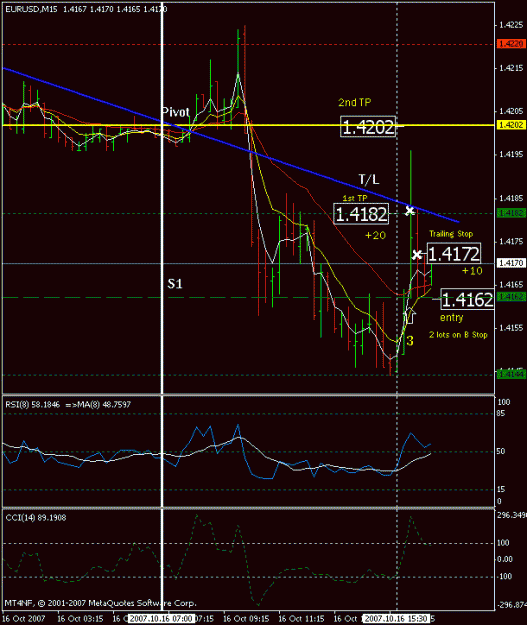
Task: Select the 1.4172 trailing stop label box
Action: coord(454,253)
